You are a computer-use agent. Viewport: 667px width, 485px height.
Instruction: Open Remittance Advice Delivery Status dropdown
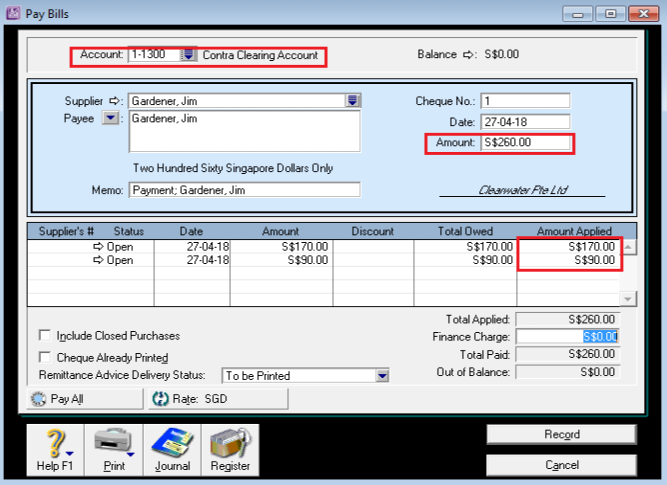pyautogui.click(x=382, y=376)
